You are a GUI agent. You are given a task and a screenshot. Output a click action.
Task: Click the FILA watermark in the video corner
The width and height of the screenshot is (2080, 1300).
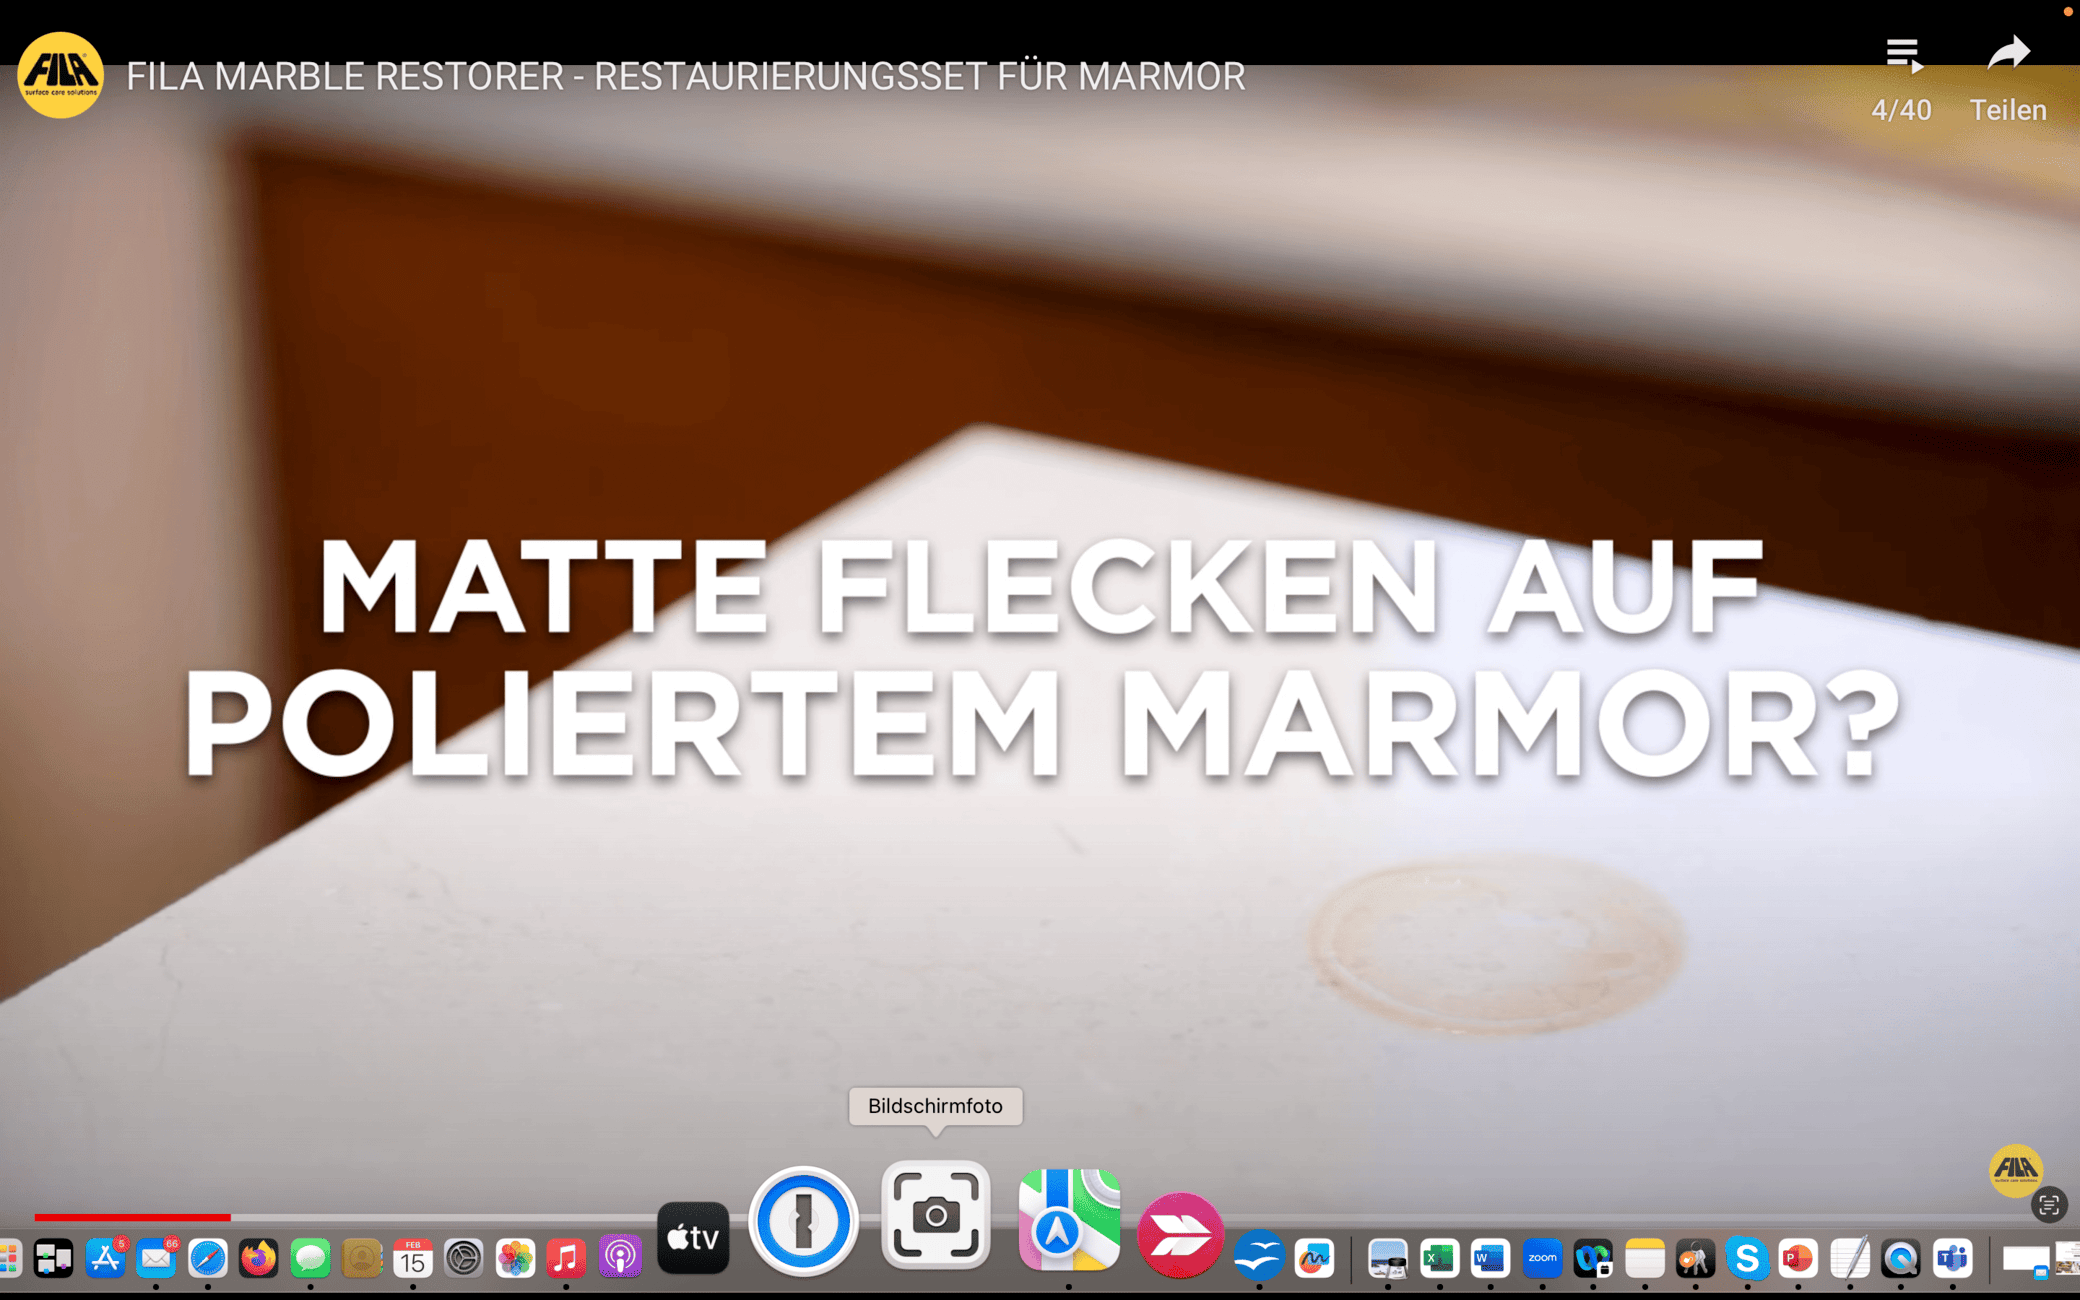2015,1170
